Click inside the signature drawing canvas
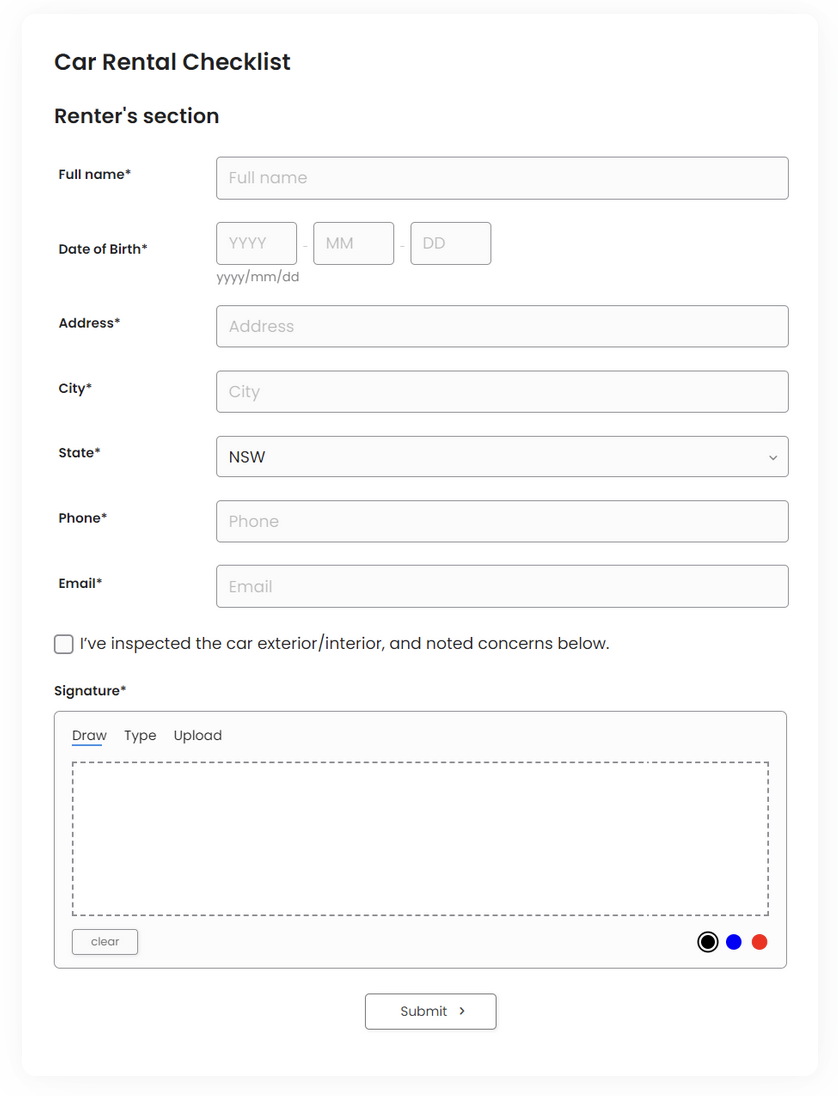The width and height of the screenshot is (838, 1096). pos(420,838)
